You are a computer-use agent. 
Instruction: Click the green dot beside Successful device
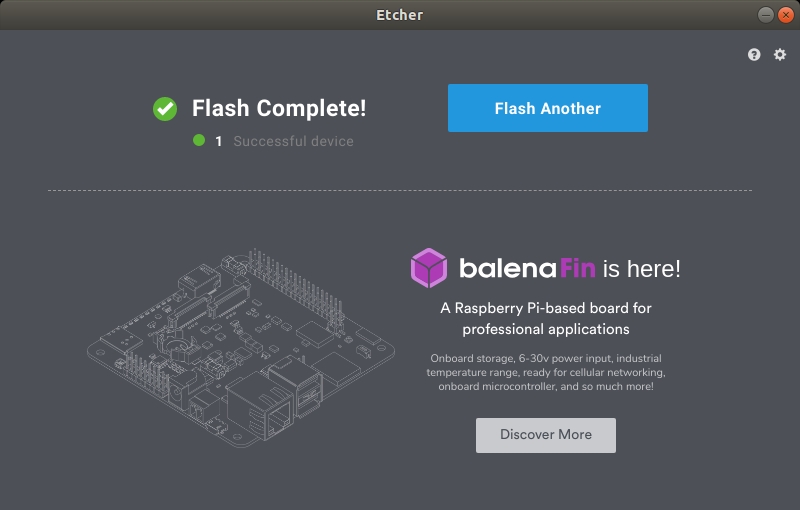pos(199,141)
